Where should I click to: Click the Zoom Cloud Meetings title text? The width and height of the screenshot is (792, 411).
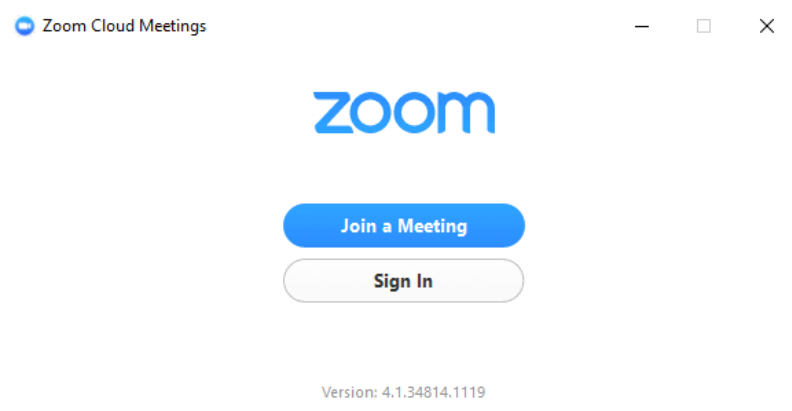click(x=124, y=26)
